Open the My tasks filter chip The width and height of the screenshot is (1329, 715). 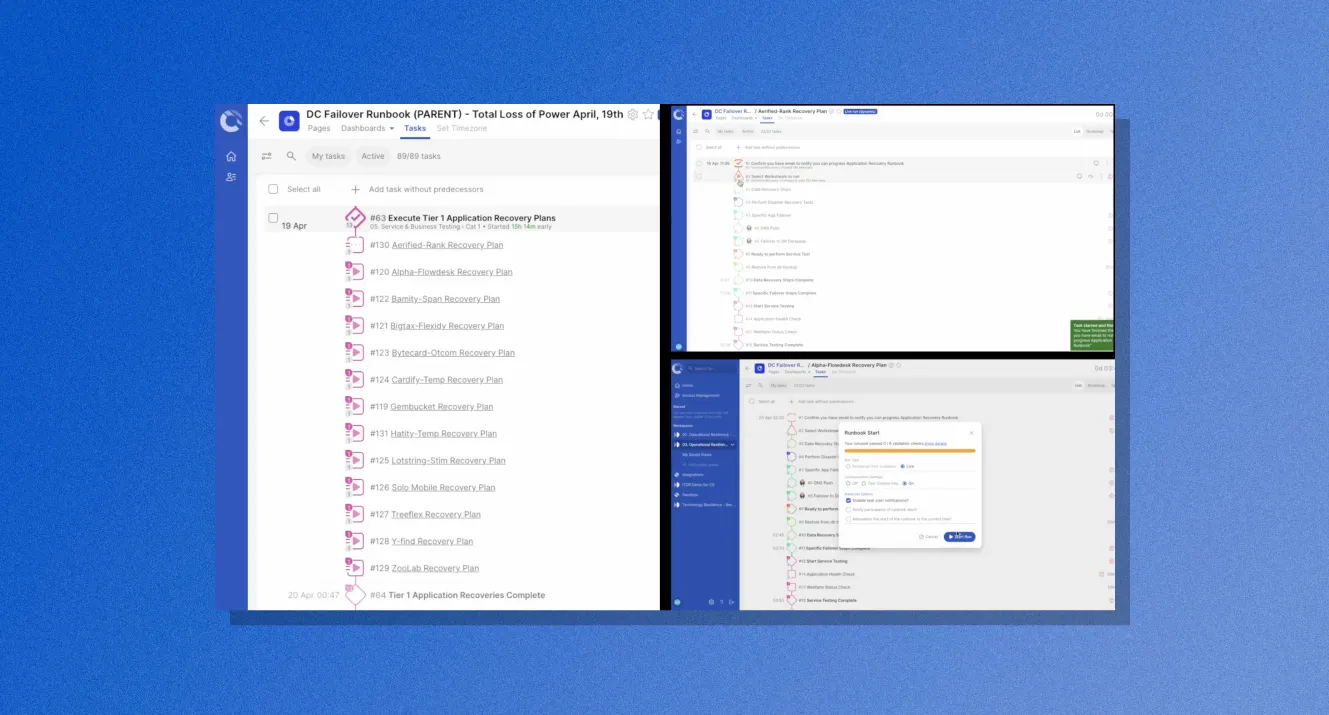pos(329,156)
